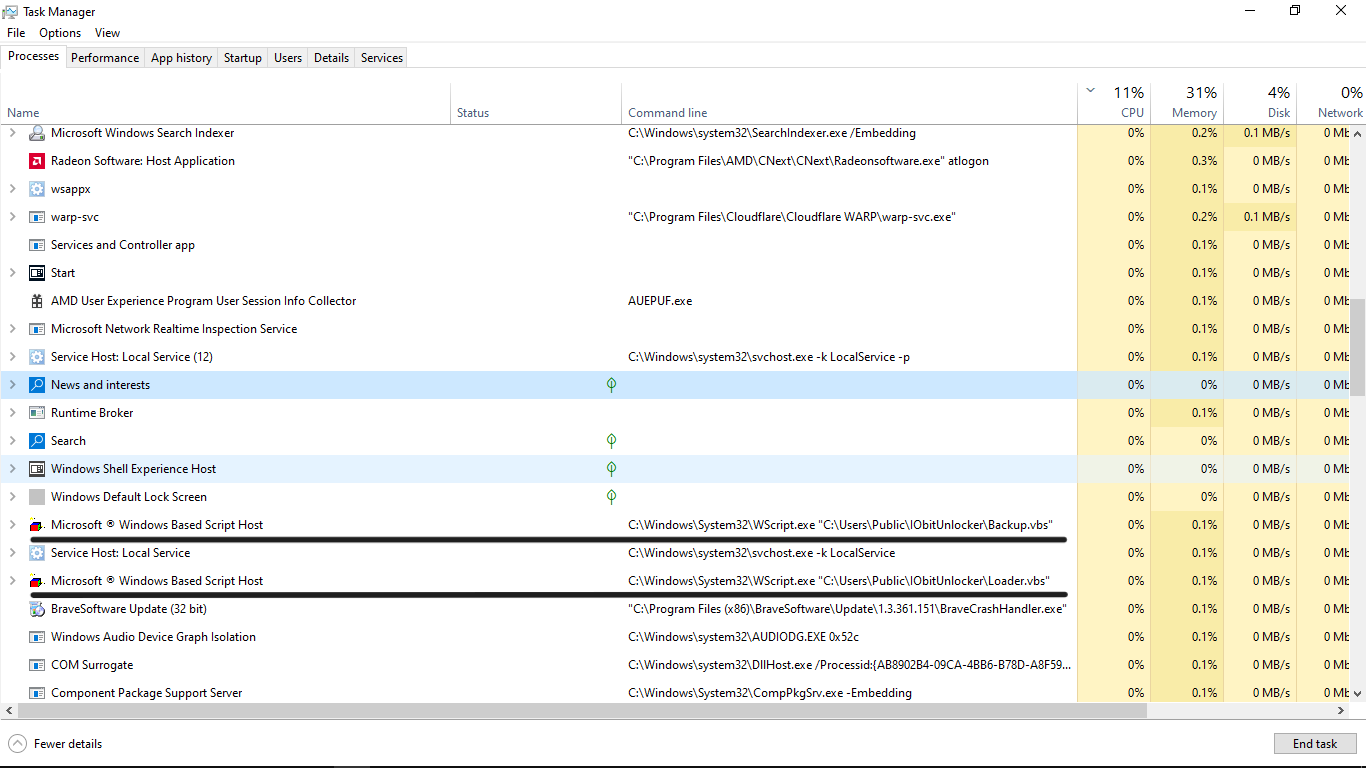Click the News and interests icon
The image size is (1366, 768).
(37, 384)
